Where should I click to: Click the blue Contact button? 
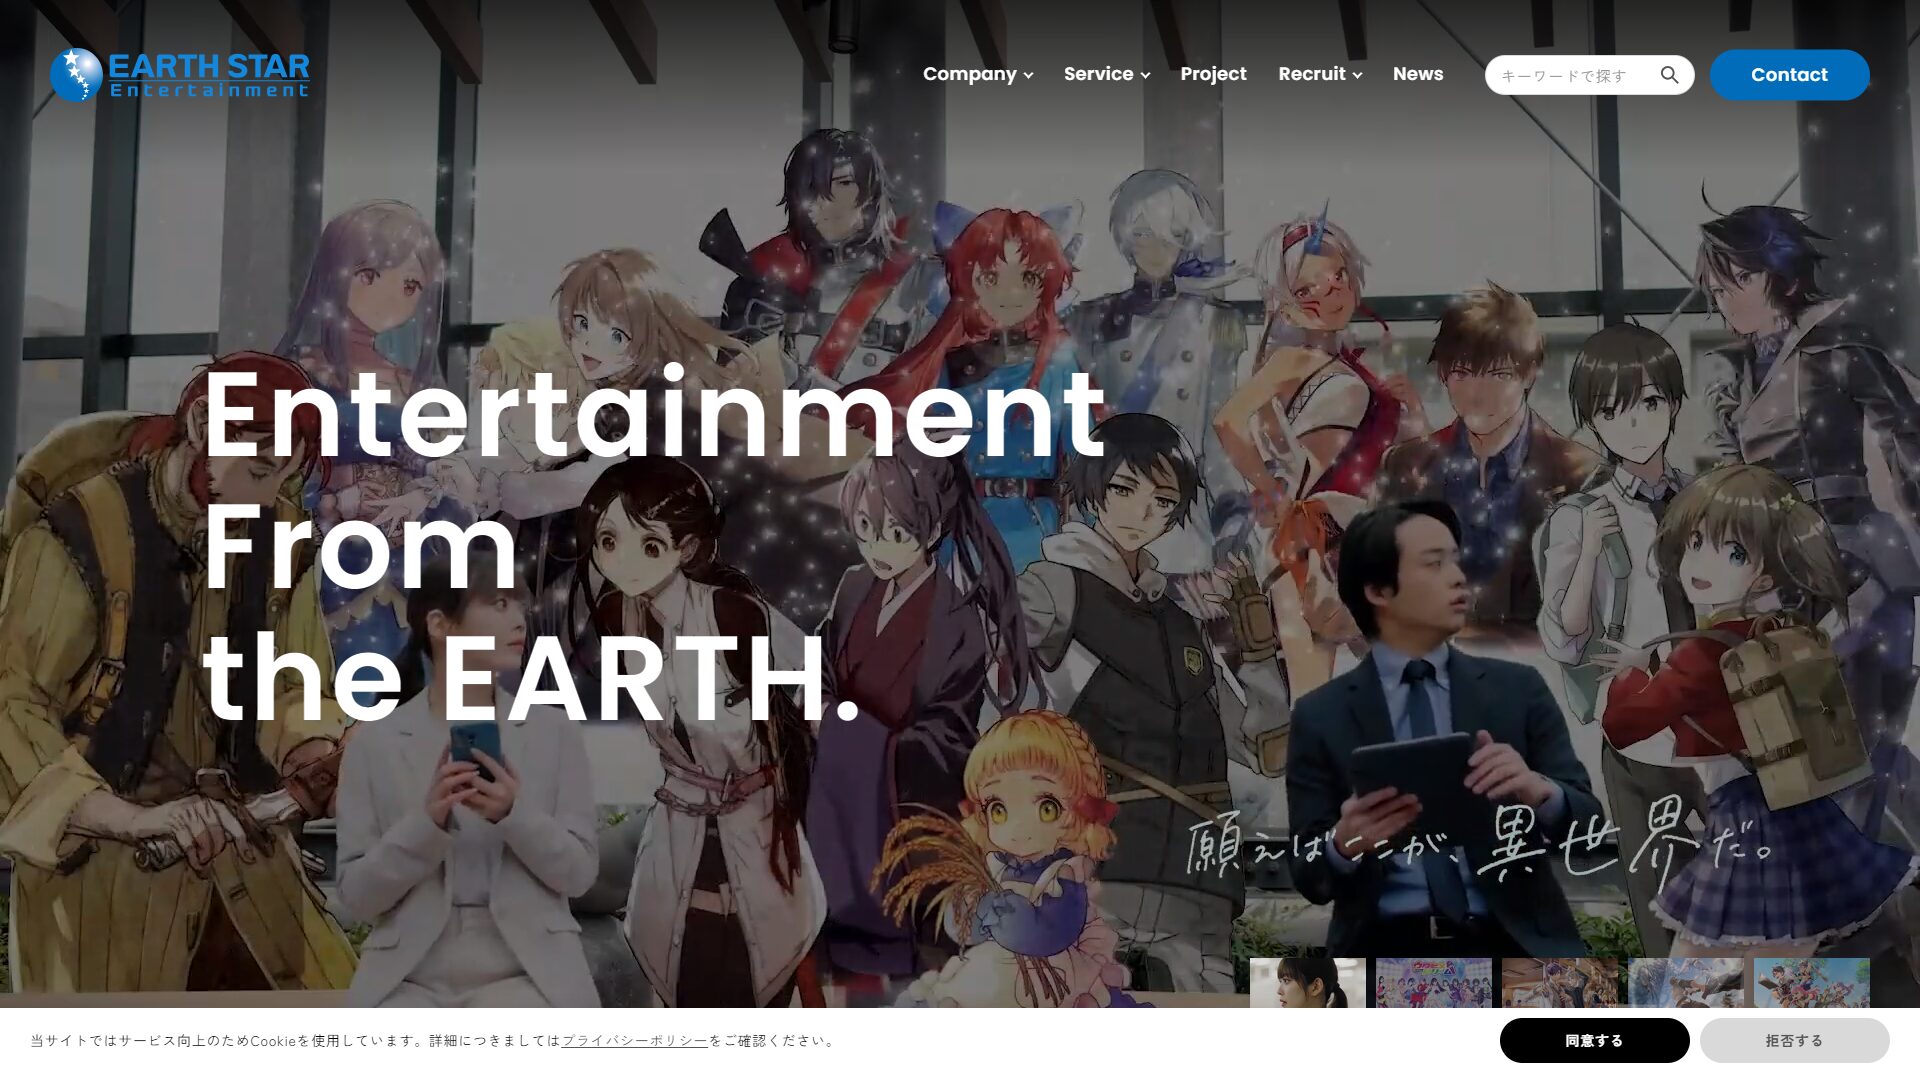(x=1789, y=75)
